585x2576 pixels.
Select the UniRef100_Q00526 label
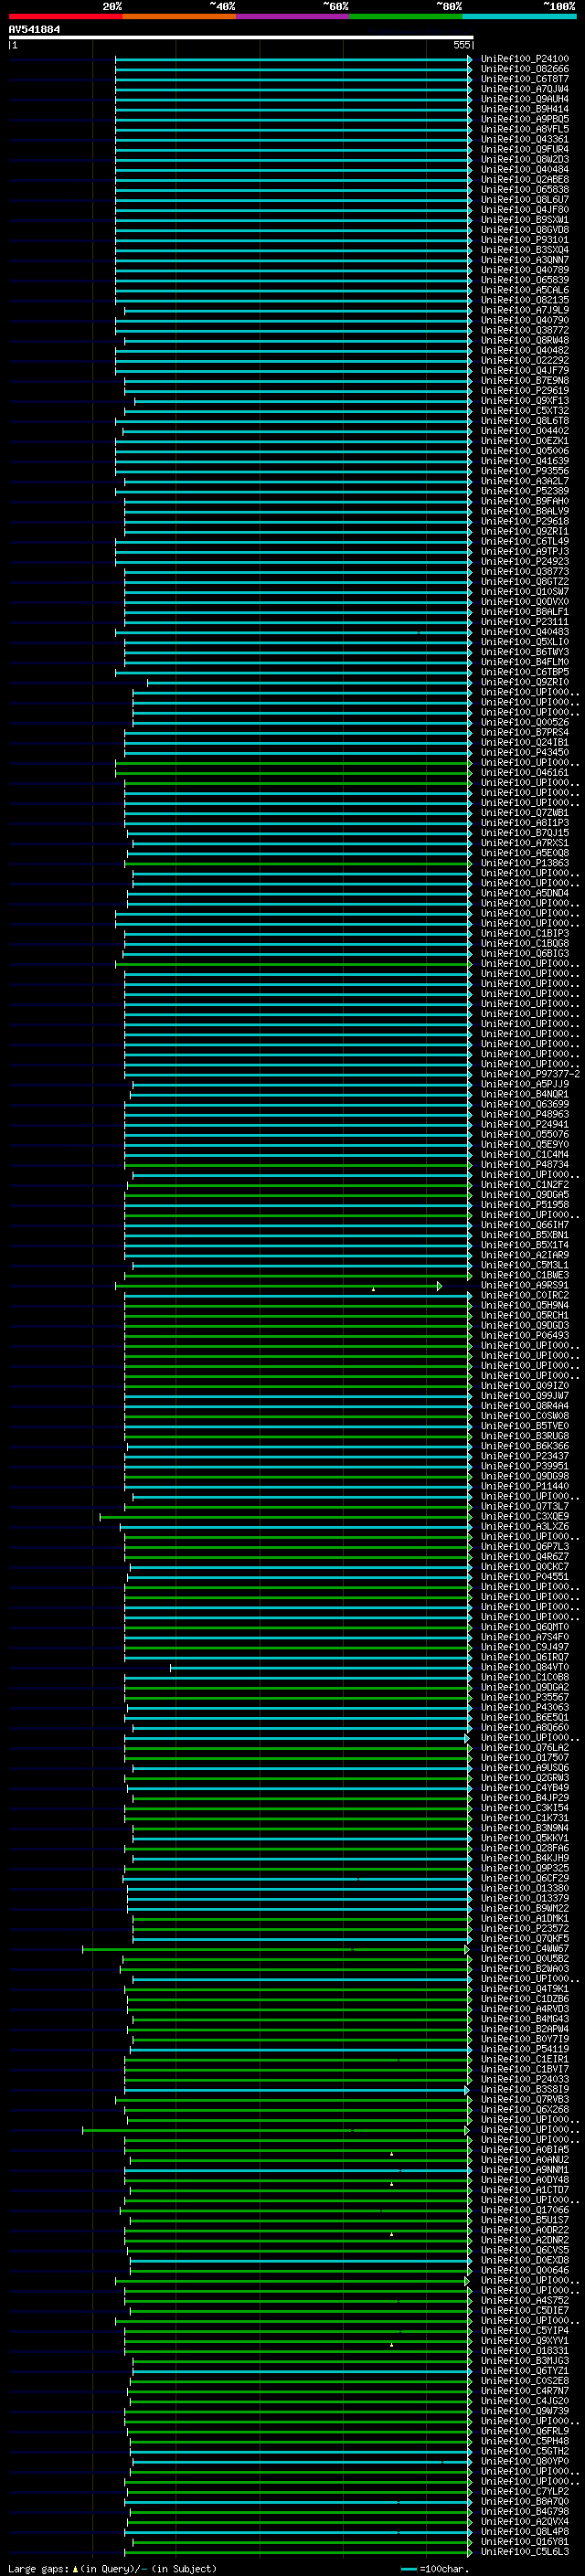click(x=525, y=722)
